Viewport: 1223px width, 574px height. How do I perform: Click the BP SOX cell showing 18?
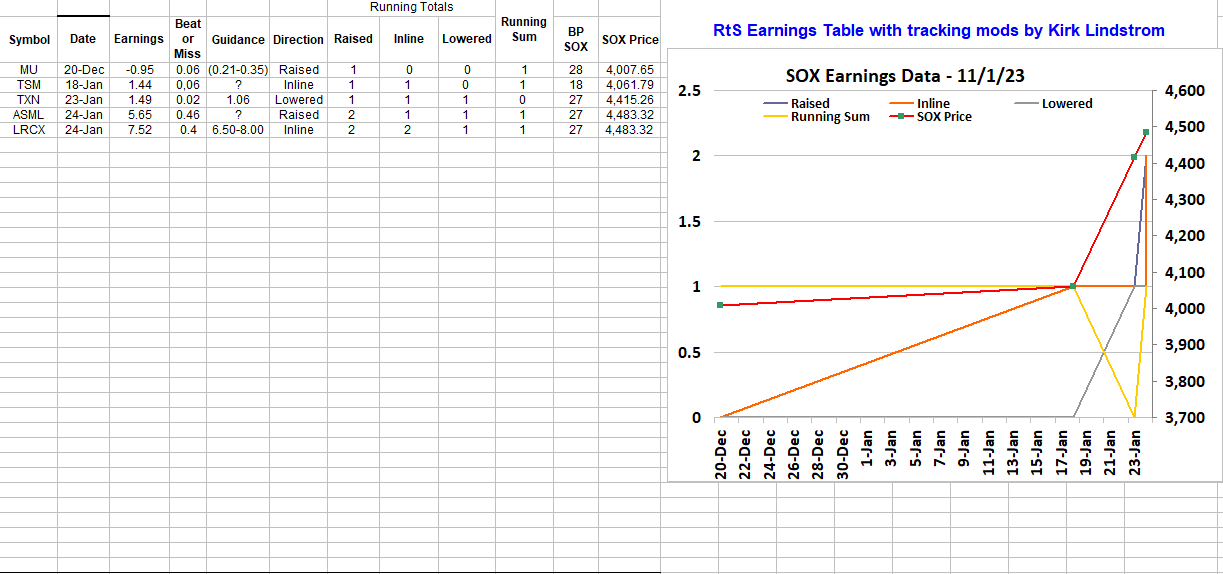tap(575, 85)
